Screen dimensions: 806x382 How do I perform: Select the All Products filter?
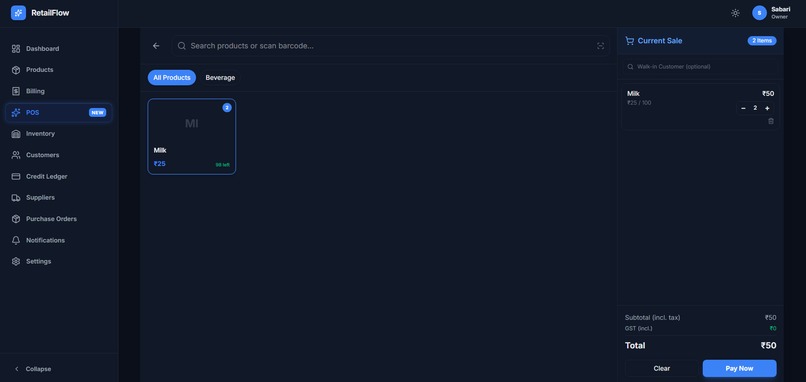(172, 78)
